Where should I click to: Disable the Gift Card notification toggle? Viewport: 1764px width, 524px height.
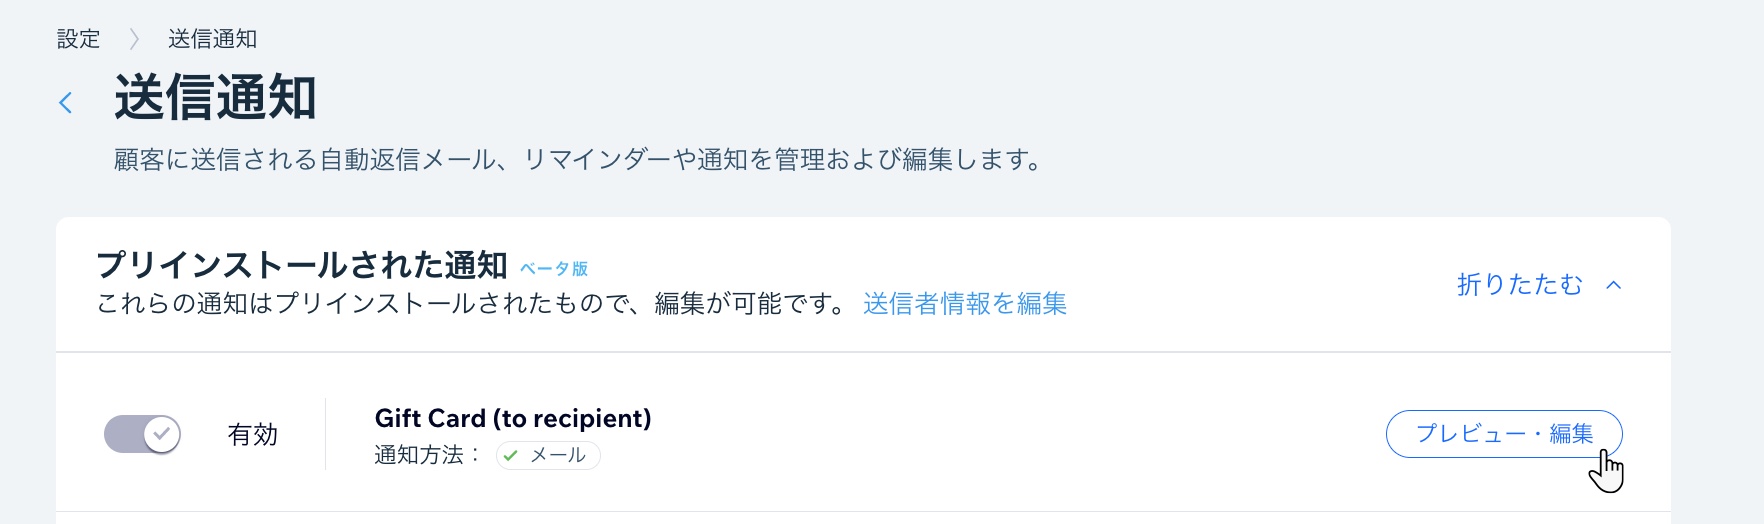[142, 434]
